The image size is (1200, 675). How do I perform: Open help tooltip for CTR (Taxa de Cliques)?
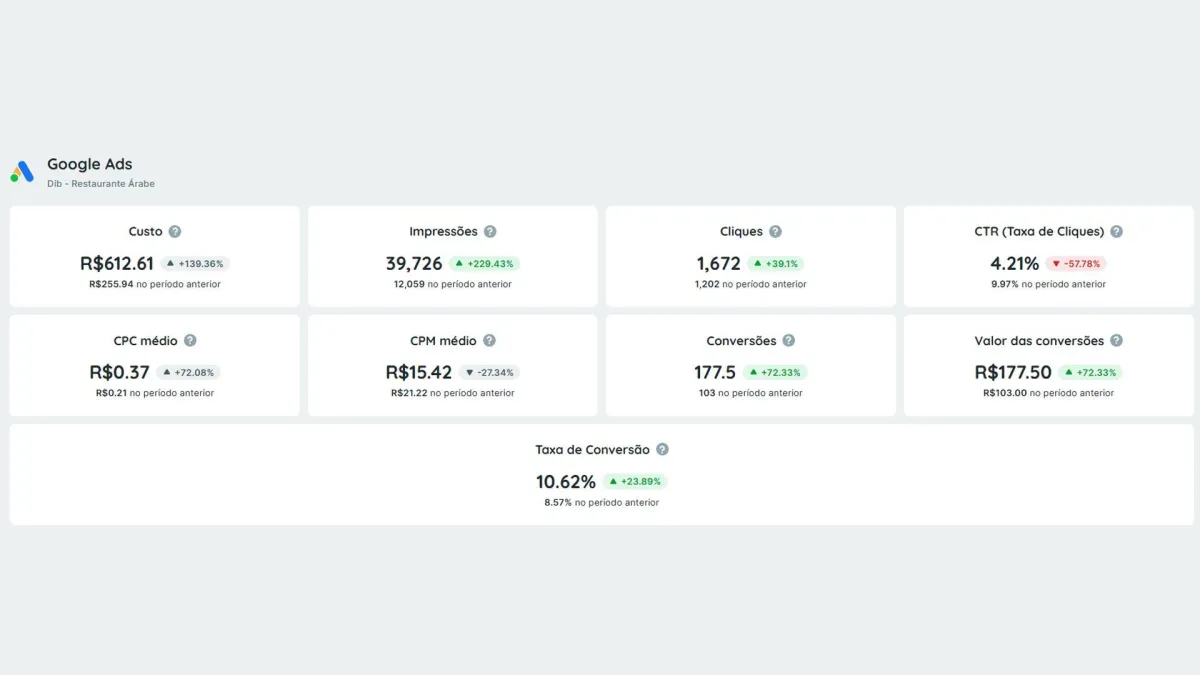point(1116,231)
